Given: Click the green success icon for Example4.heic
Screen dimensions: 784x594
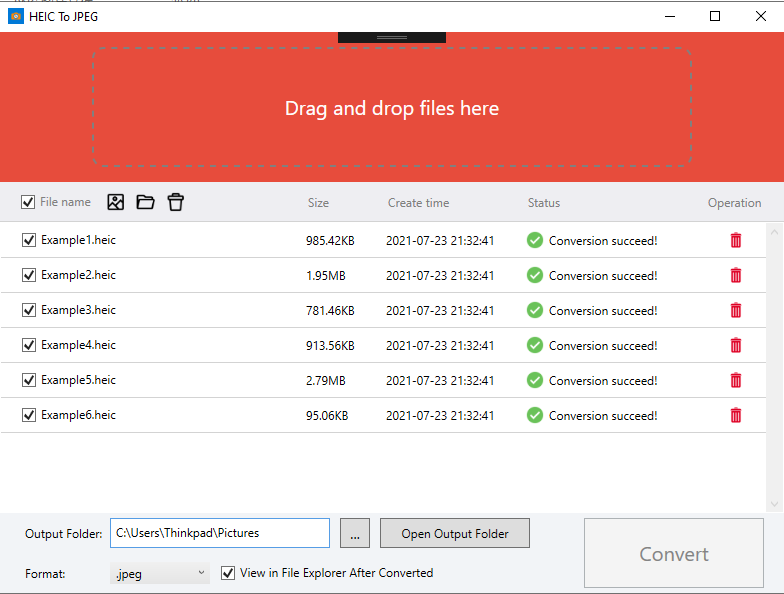Looking at the screenshot, I should pyautogui.click(x=534, y=345).
